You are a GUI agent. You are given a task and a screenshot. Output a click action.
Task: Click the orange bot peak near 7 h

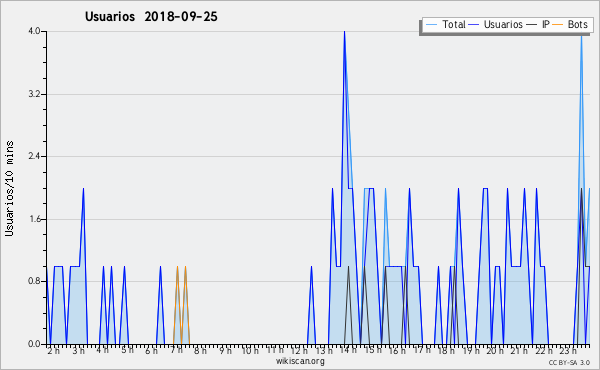pyautogui.click(x=177, y=267)
